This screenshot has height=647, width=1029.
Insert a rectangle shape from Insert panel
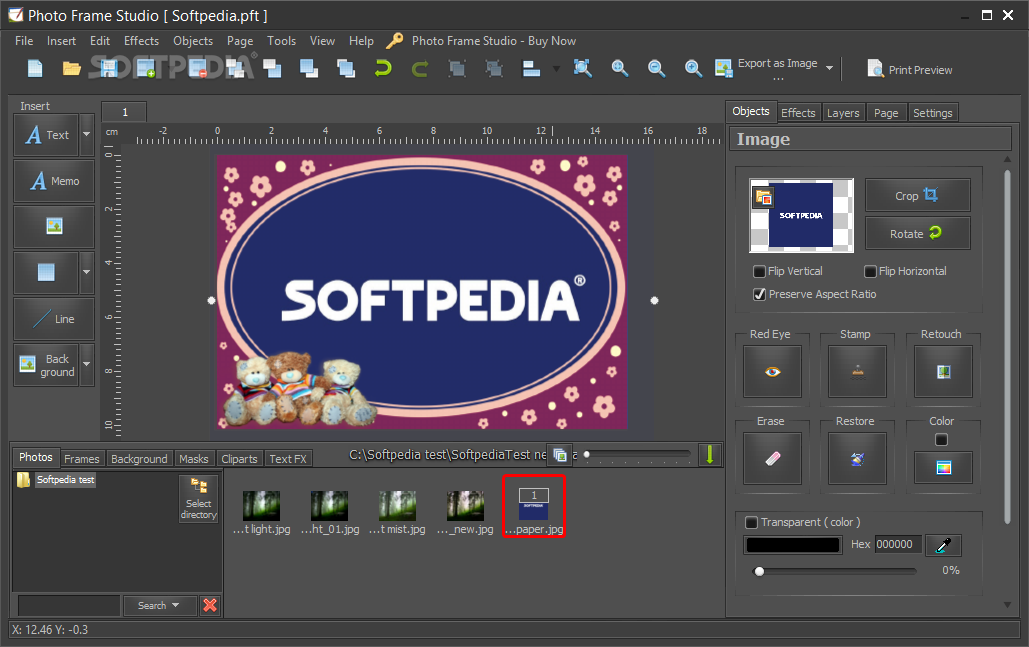point(46,272)
